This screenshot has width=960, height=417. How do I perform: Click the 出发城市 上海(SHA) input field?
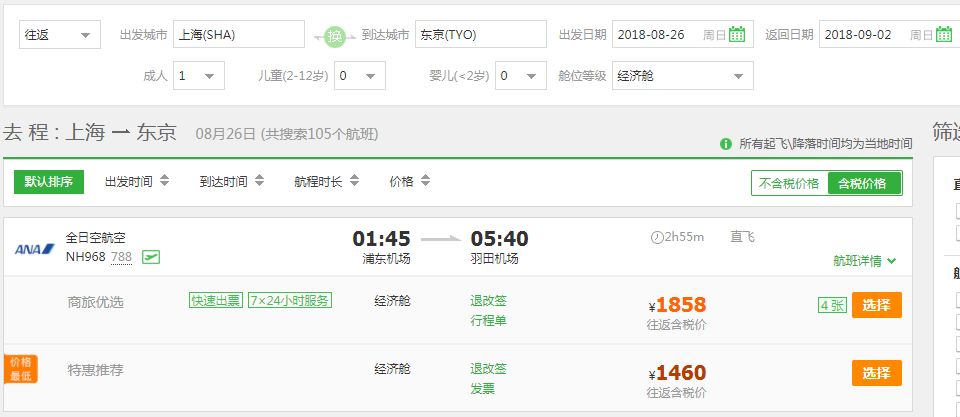(239, 34)
